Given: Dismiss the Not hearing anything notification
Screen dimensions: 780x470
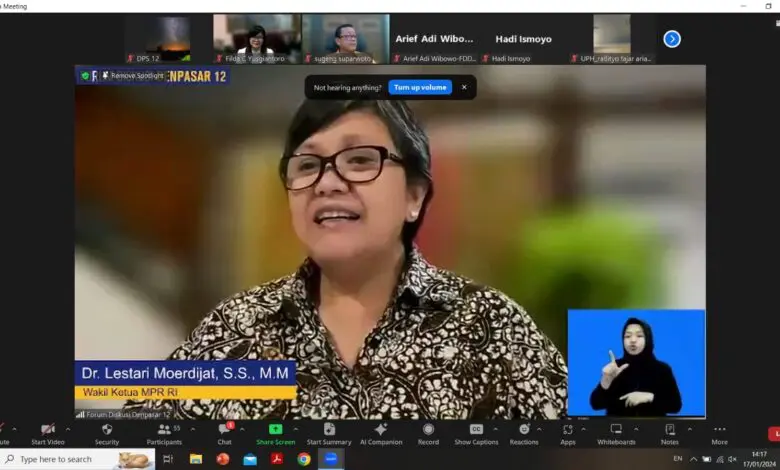Looking at the screenshot, I should coord(464,88).
